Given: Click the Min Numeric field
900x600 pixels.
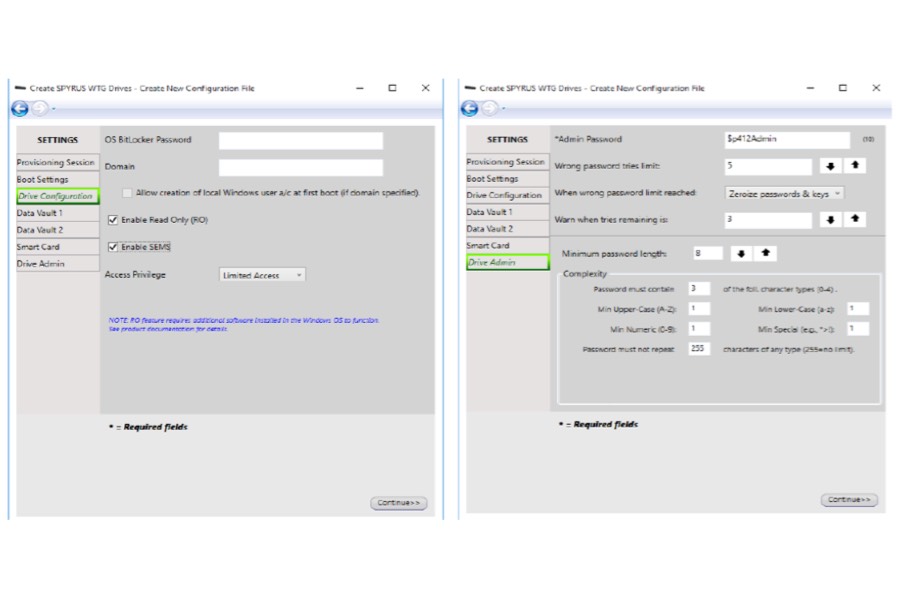Looking at the screenshot, I should (x=699, y=329).
